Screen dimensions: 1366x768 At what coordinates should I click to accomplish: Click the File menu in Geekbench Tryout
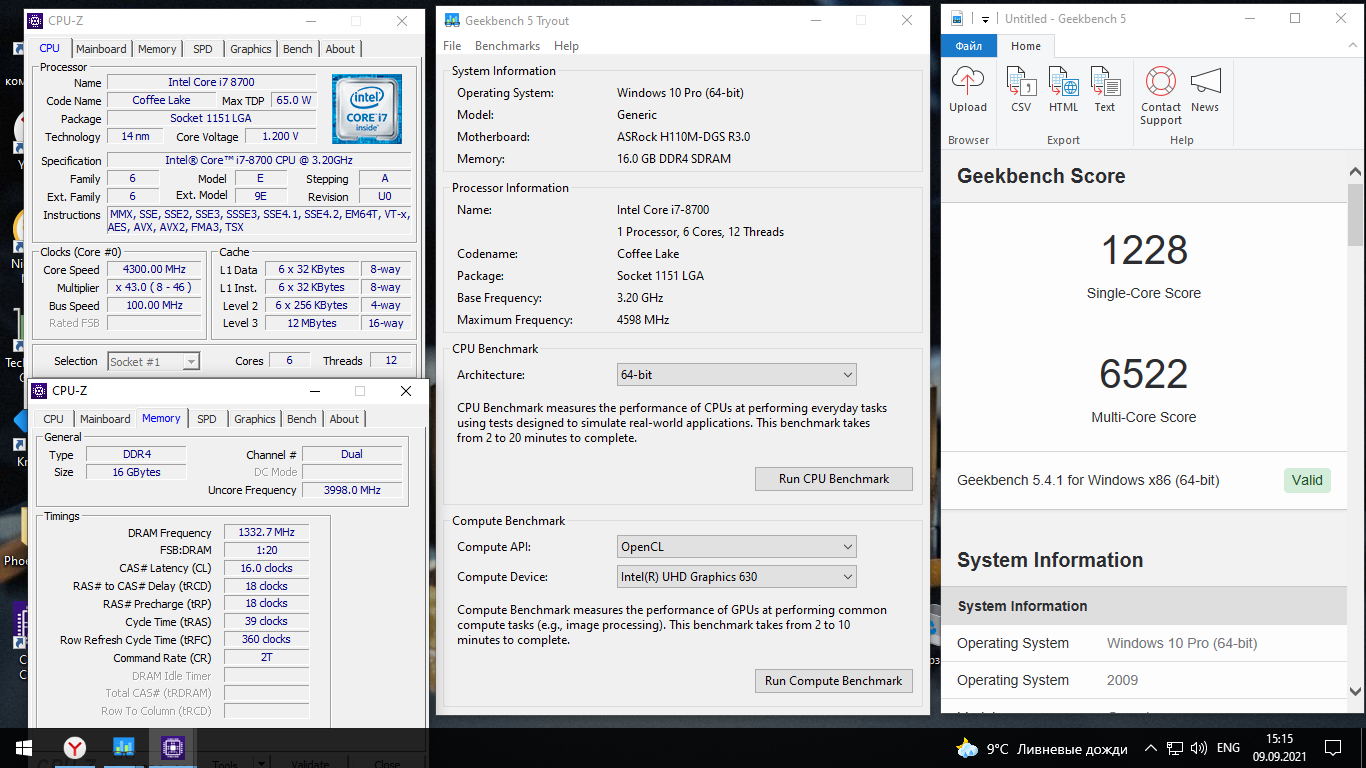(452, 46)
